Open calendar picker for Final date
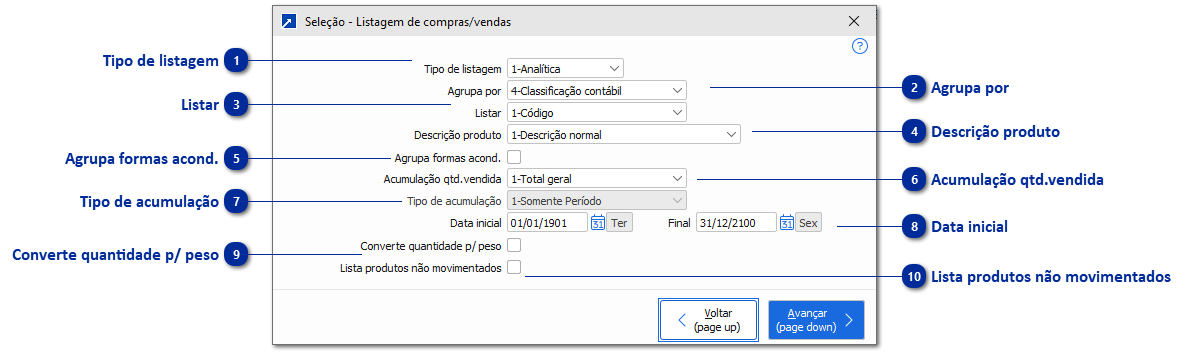Screen dimensions: 1187x361 pyautogui.click(x=787, y=223)
